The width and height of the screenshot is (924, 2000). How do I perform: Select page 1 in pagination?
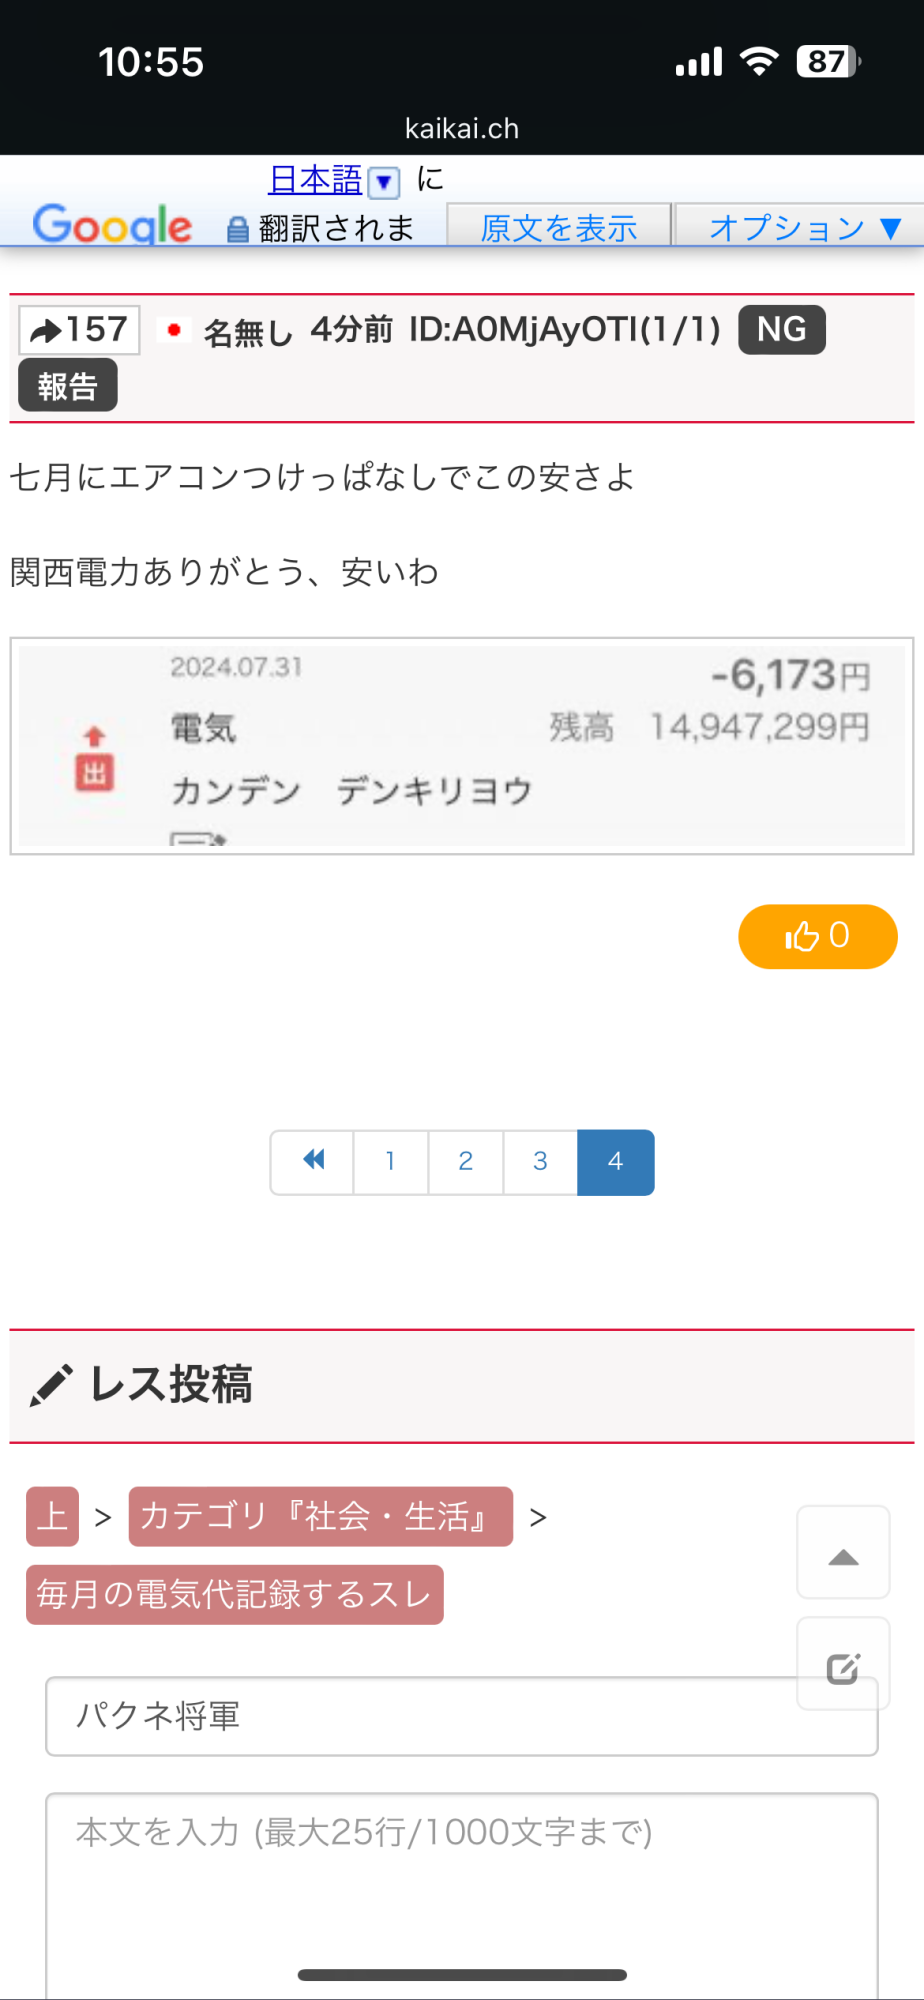point(390,1161)
